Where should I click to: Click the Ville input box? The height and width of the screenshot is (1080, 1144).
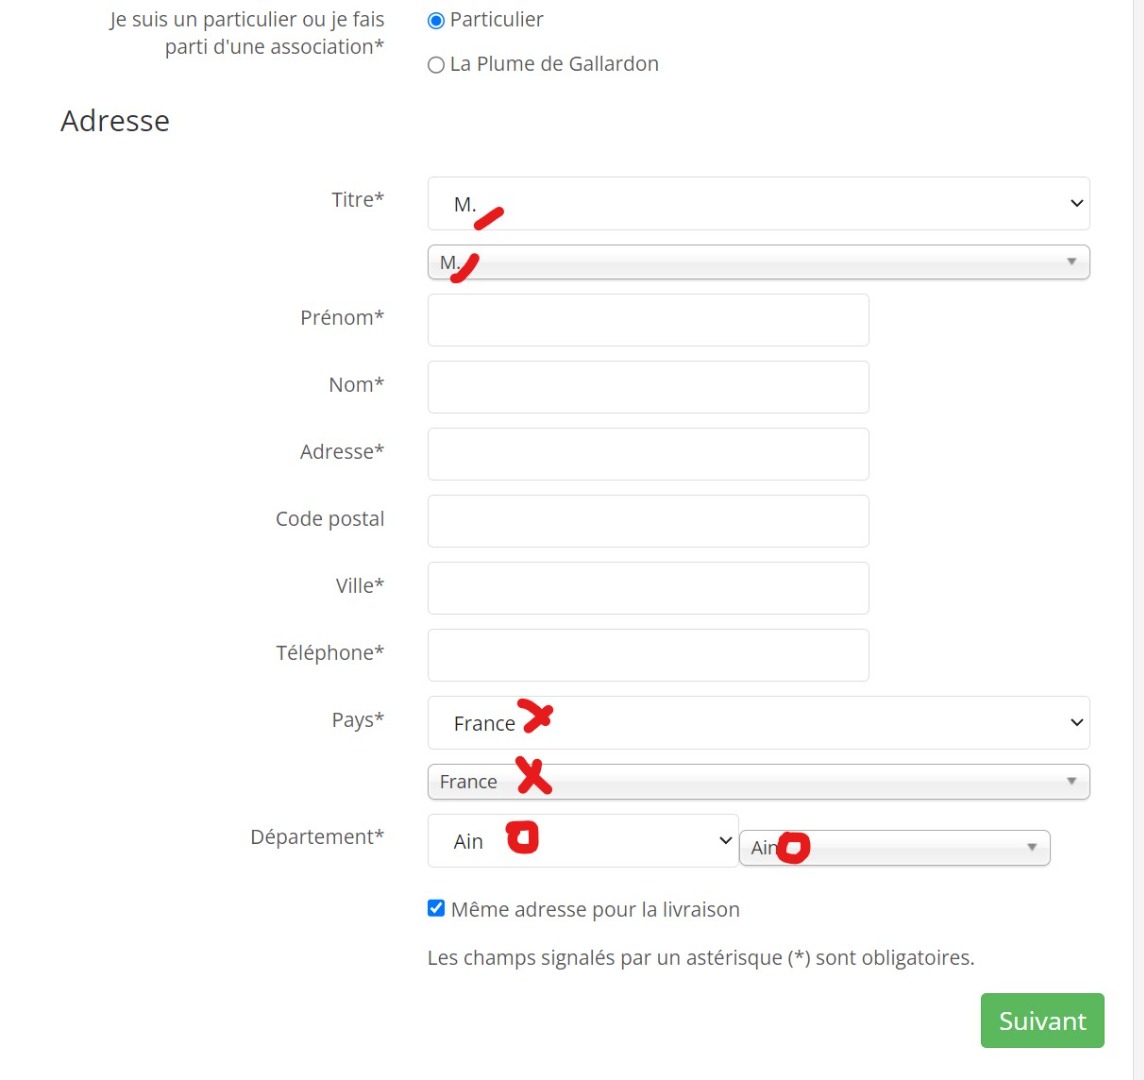coord(648,588)
